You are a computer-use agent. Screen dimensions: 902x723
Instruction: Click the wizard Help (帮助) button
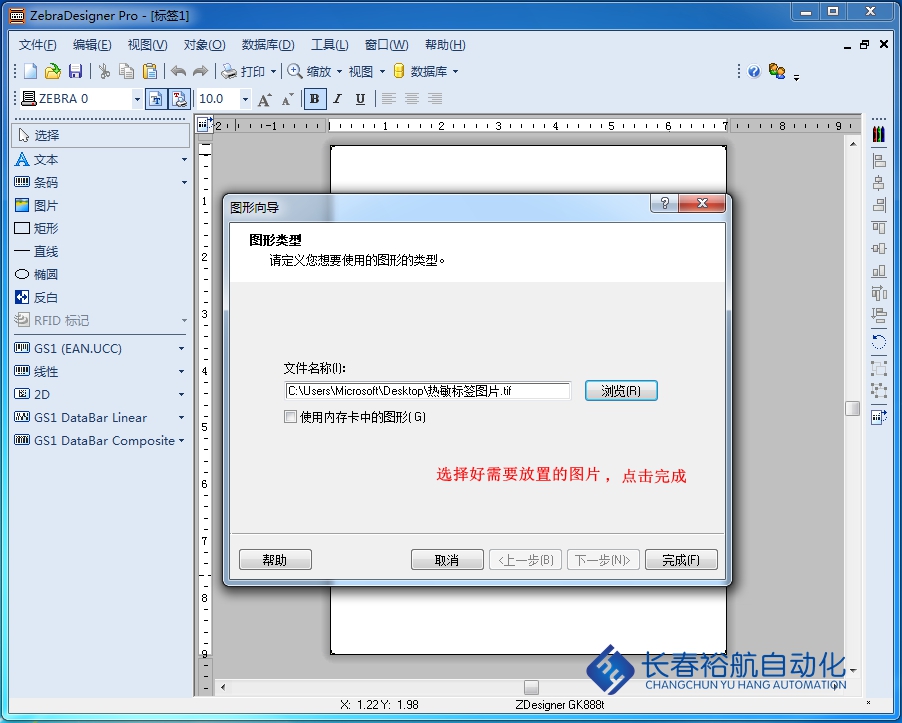point(275,560)
